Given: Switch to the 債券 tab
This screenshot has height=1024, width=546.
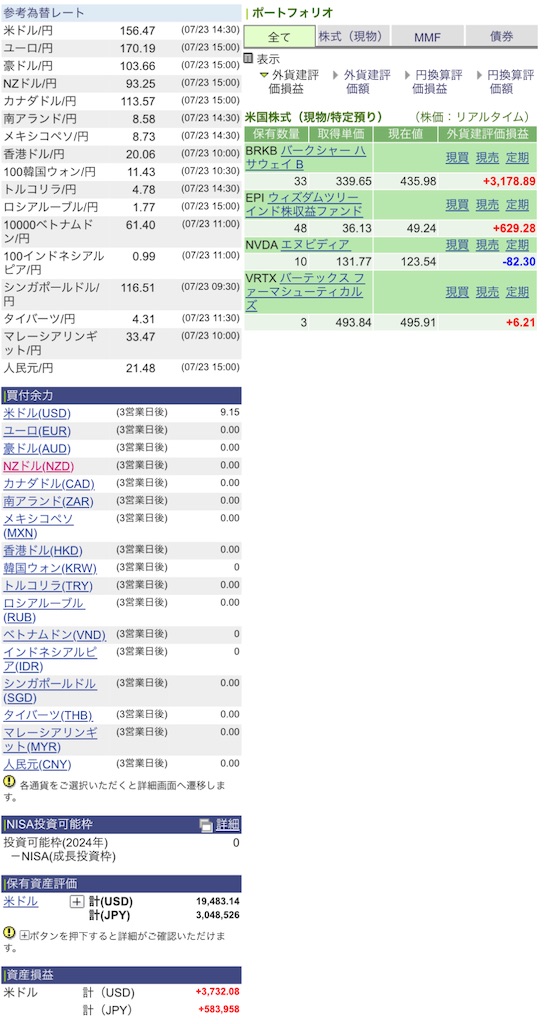Looking at the screenshot, I should point(501,37).
